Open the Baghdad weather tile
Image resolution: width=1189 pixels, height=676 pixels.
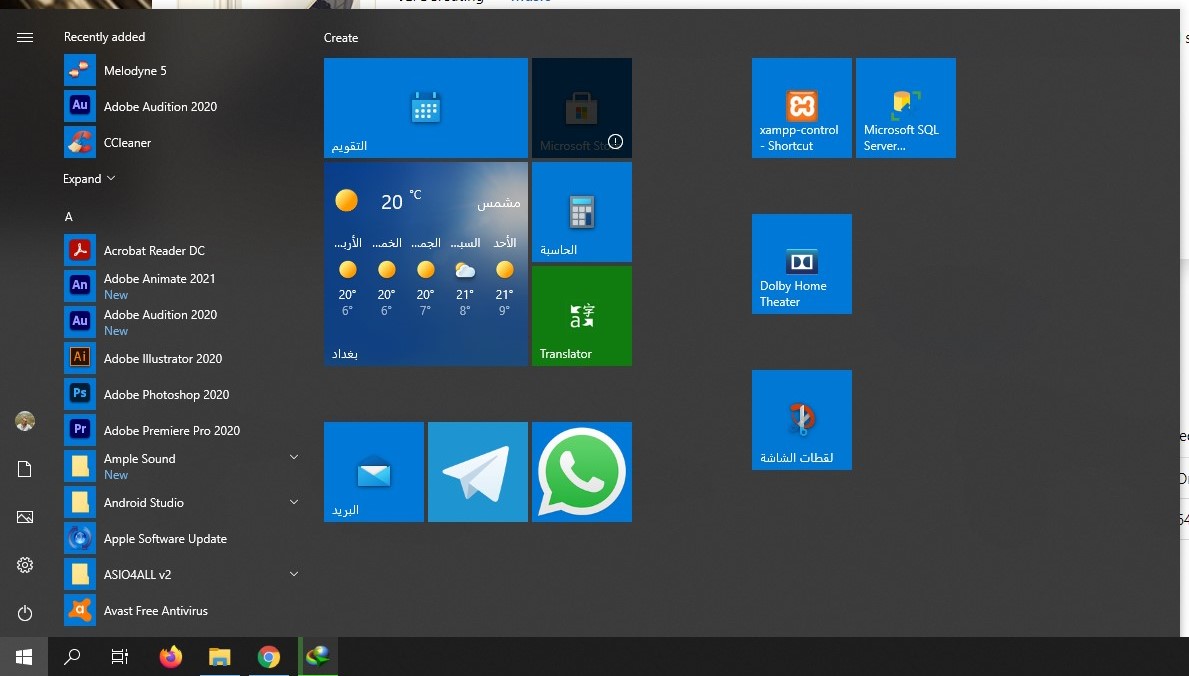[425, 264]
